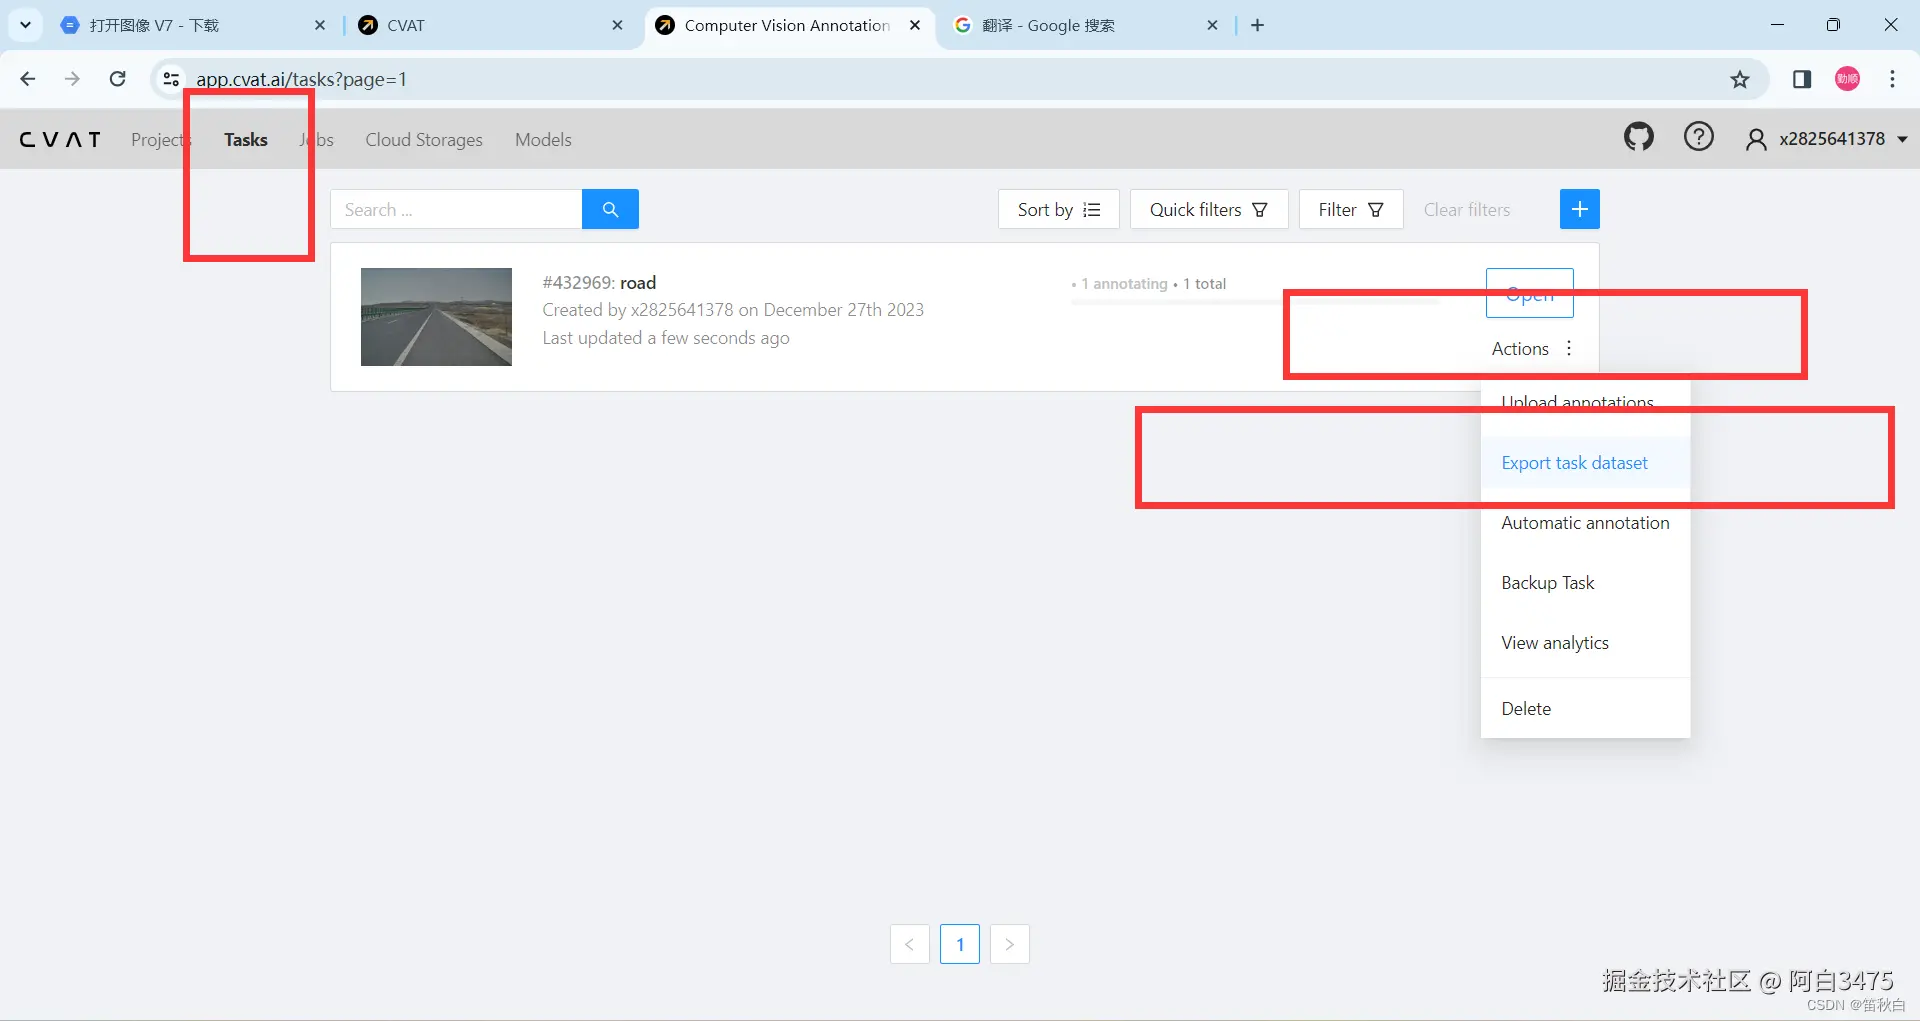Open the Cloud Storages page

click(x=424, y=140)
